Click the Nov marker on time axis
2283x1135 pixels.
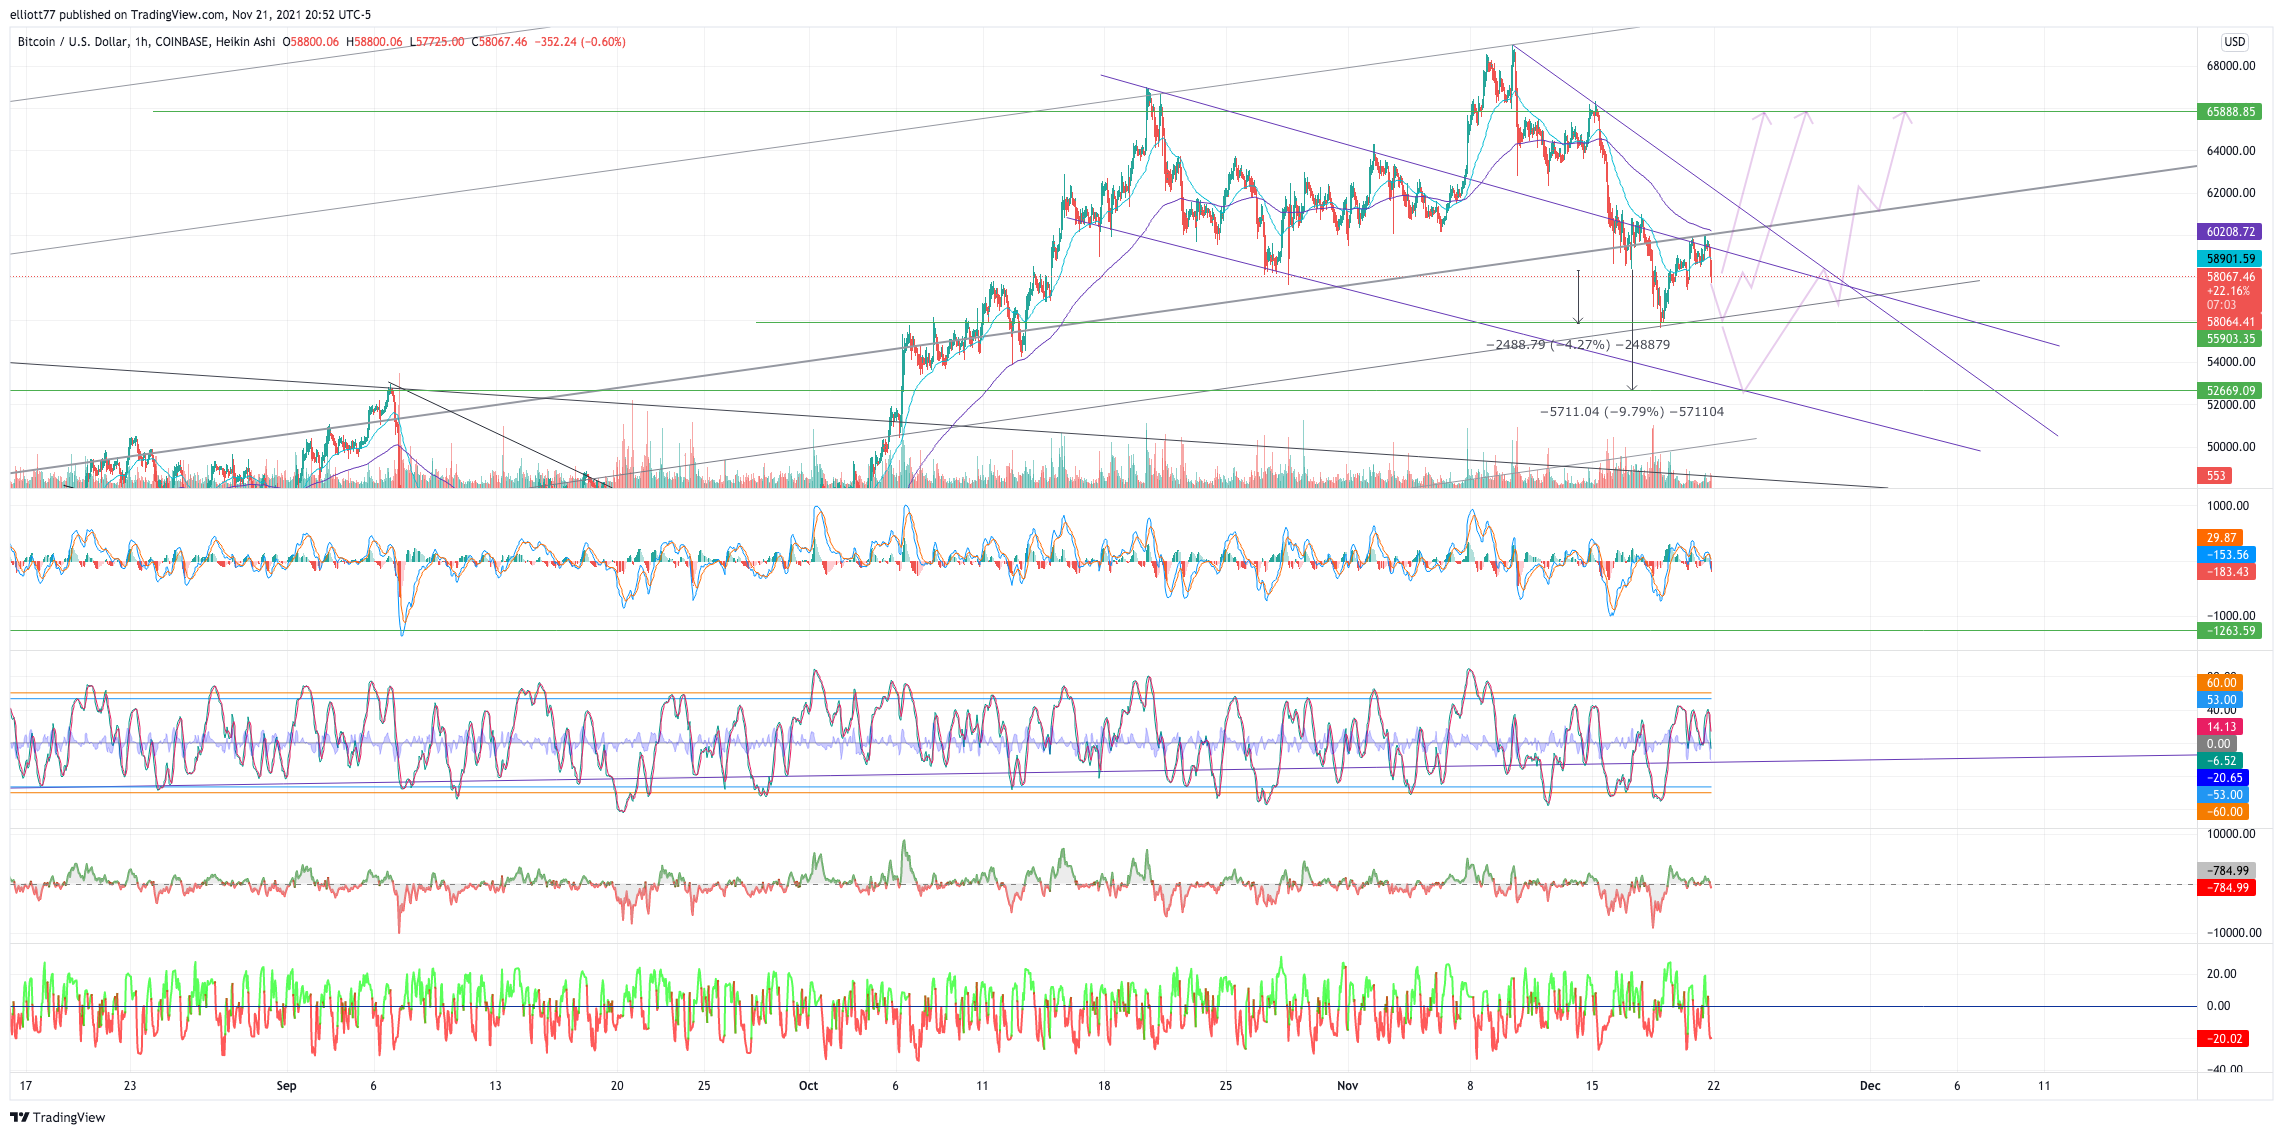pos(1347,1086)
